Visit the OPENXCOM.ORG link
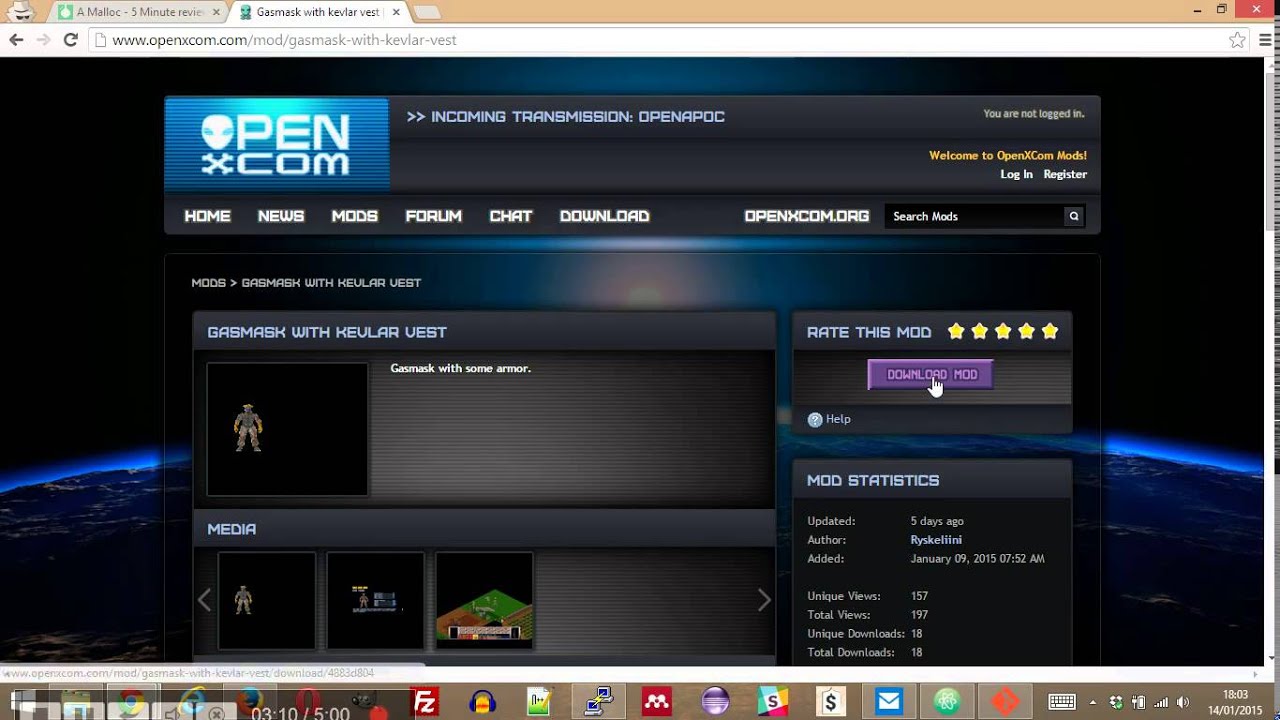The height and width of the screenshot is (720, 1280). point(807,216)
